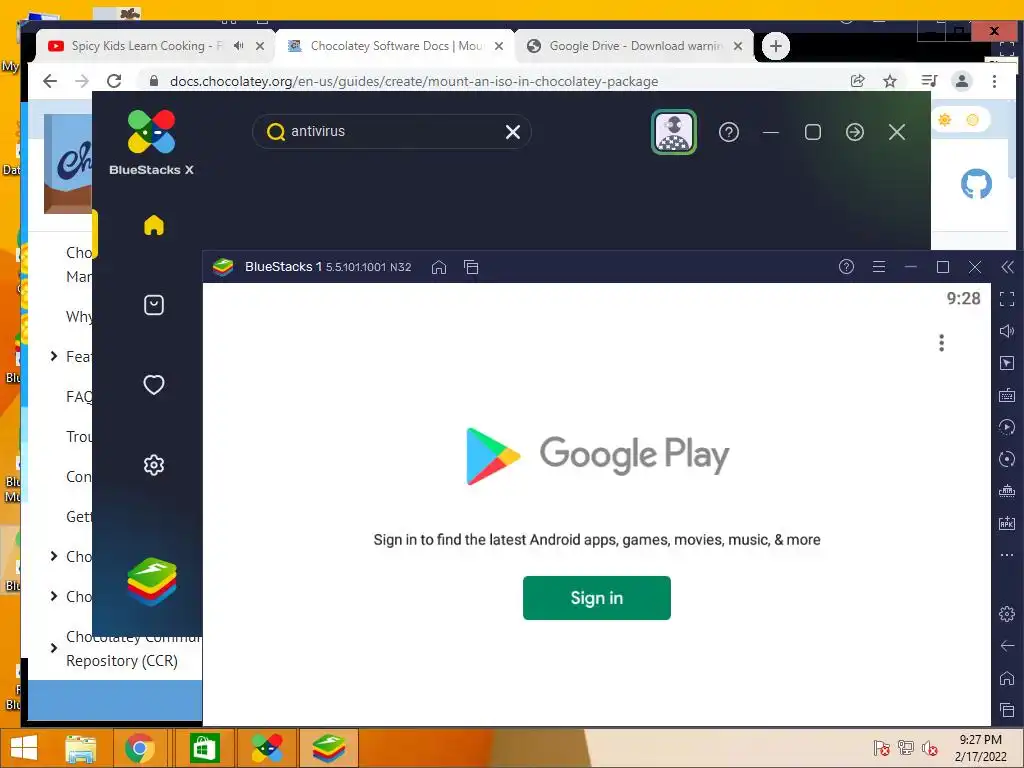Expand Chocolatey Community Repository (CCR) item
This screenshot has height=768, width=1024.
point(54,648)
